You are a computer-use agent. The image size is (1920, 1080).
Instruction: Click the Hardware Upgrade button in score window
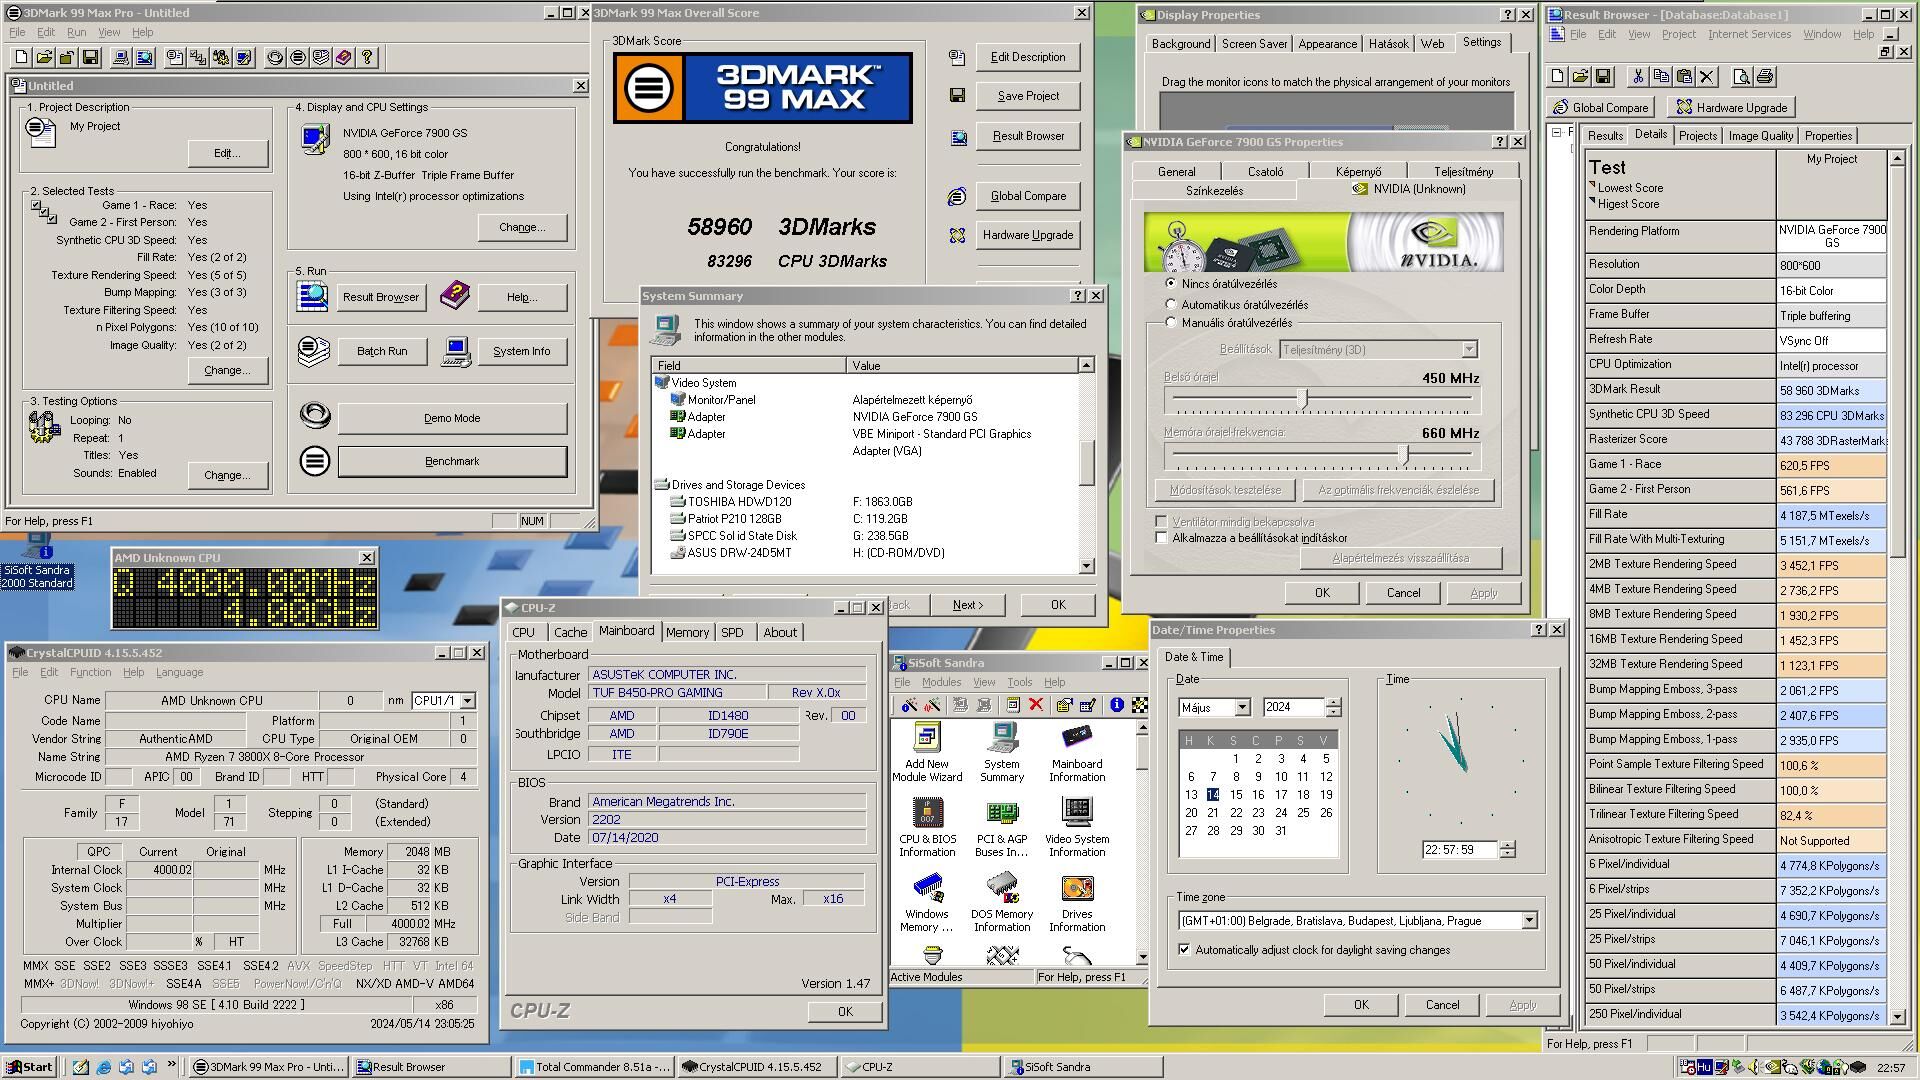pos(1027,236)
